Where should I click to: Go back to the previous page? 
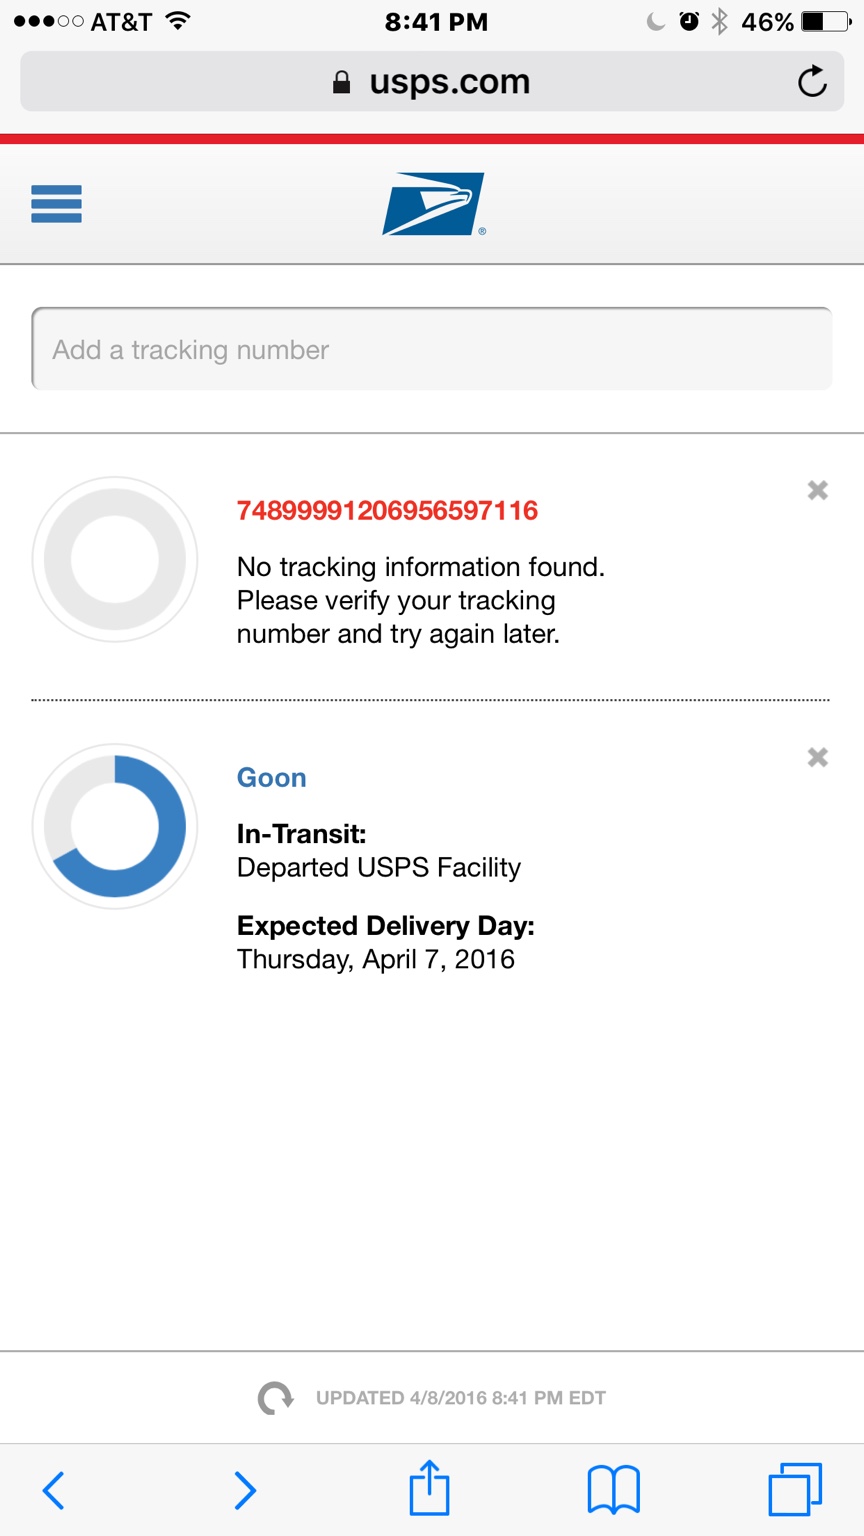point(54,1490)
